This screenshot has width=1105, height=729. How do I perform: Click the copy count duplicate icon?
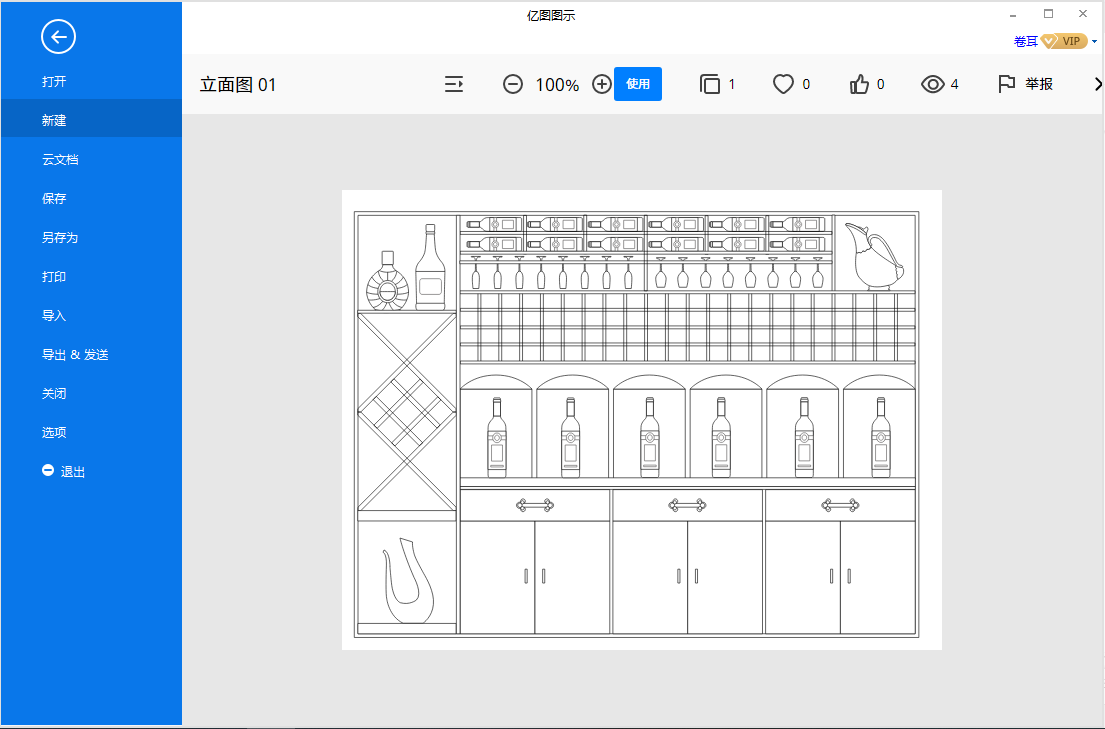[710, 84]
